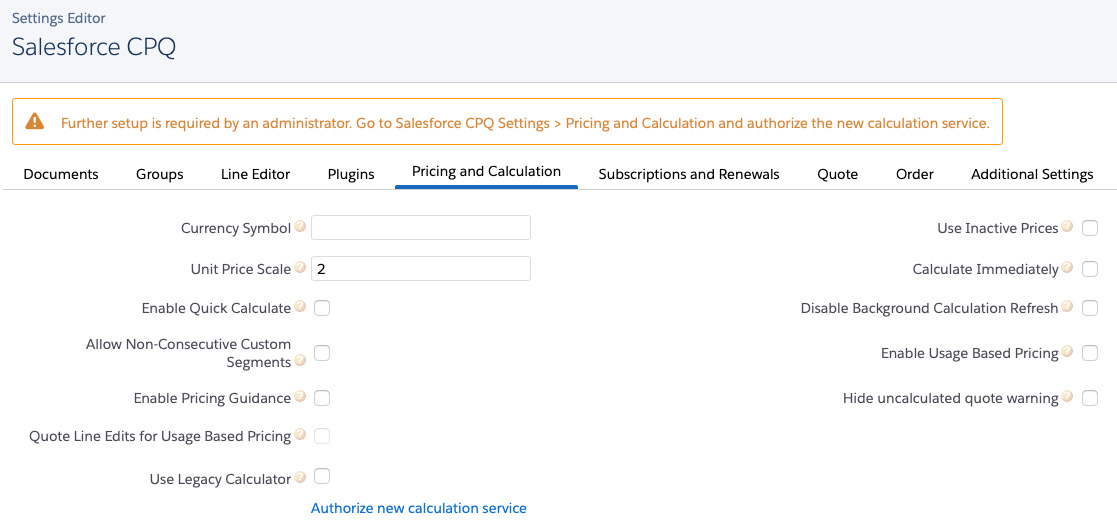The width and height of the screenshot is (1117, 527).
Task: Select the Pricing and Calculation tab
Action: pos(487,172)
